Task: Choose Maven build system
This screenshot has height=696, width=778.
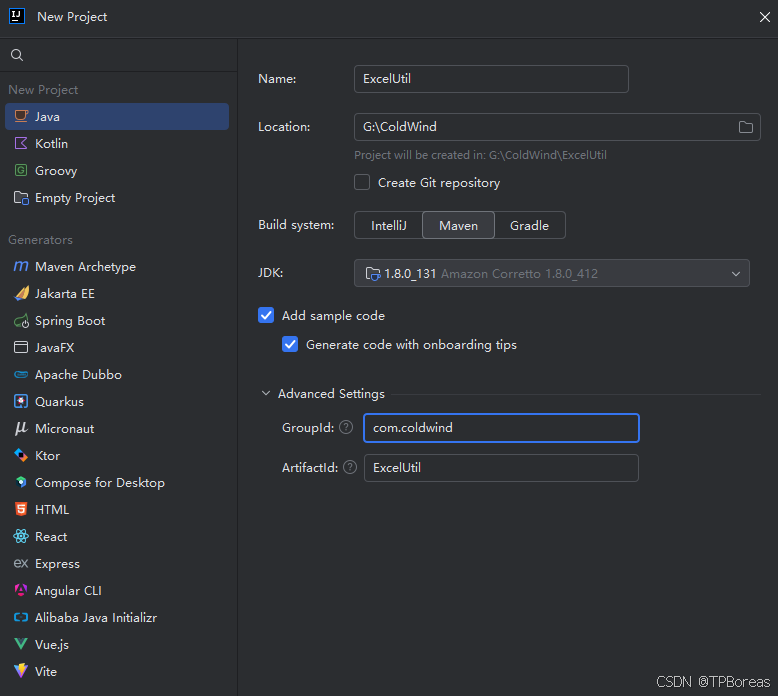Action: pyautogui.click(x=458, y=226)
